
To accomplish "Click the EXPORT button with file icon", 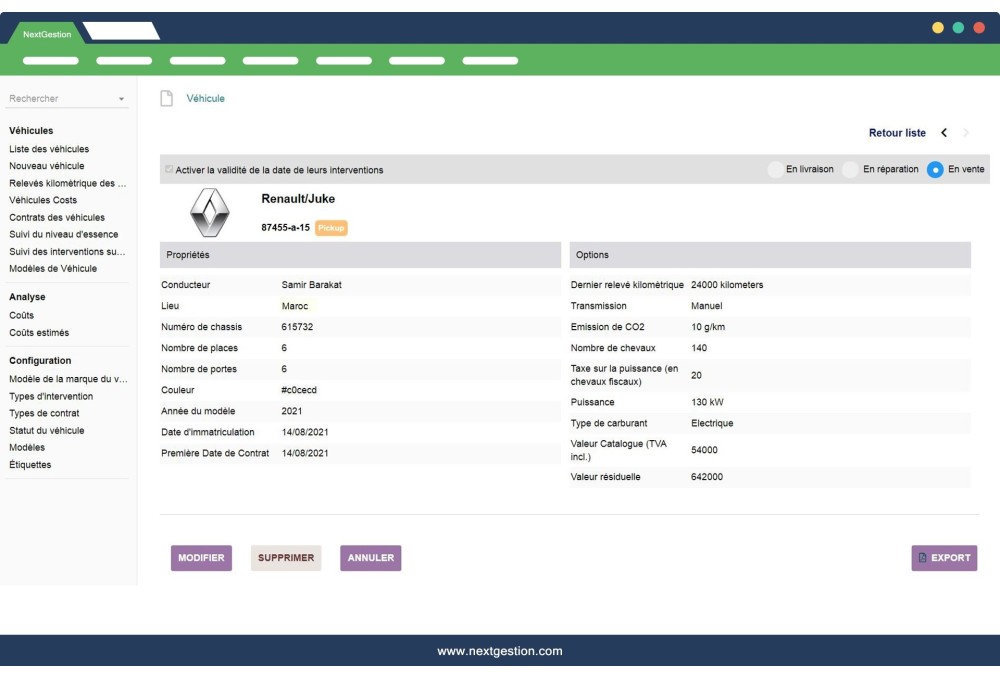I will [944, 558].
